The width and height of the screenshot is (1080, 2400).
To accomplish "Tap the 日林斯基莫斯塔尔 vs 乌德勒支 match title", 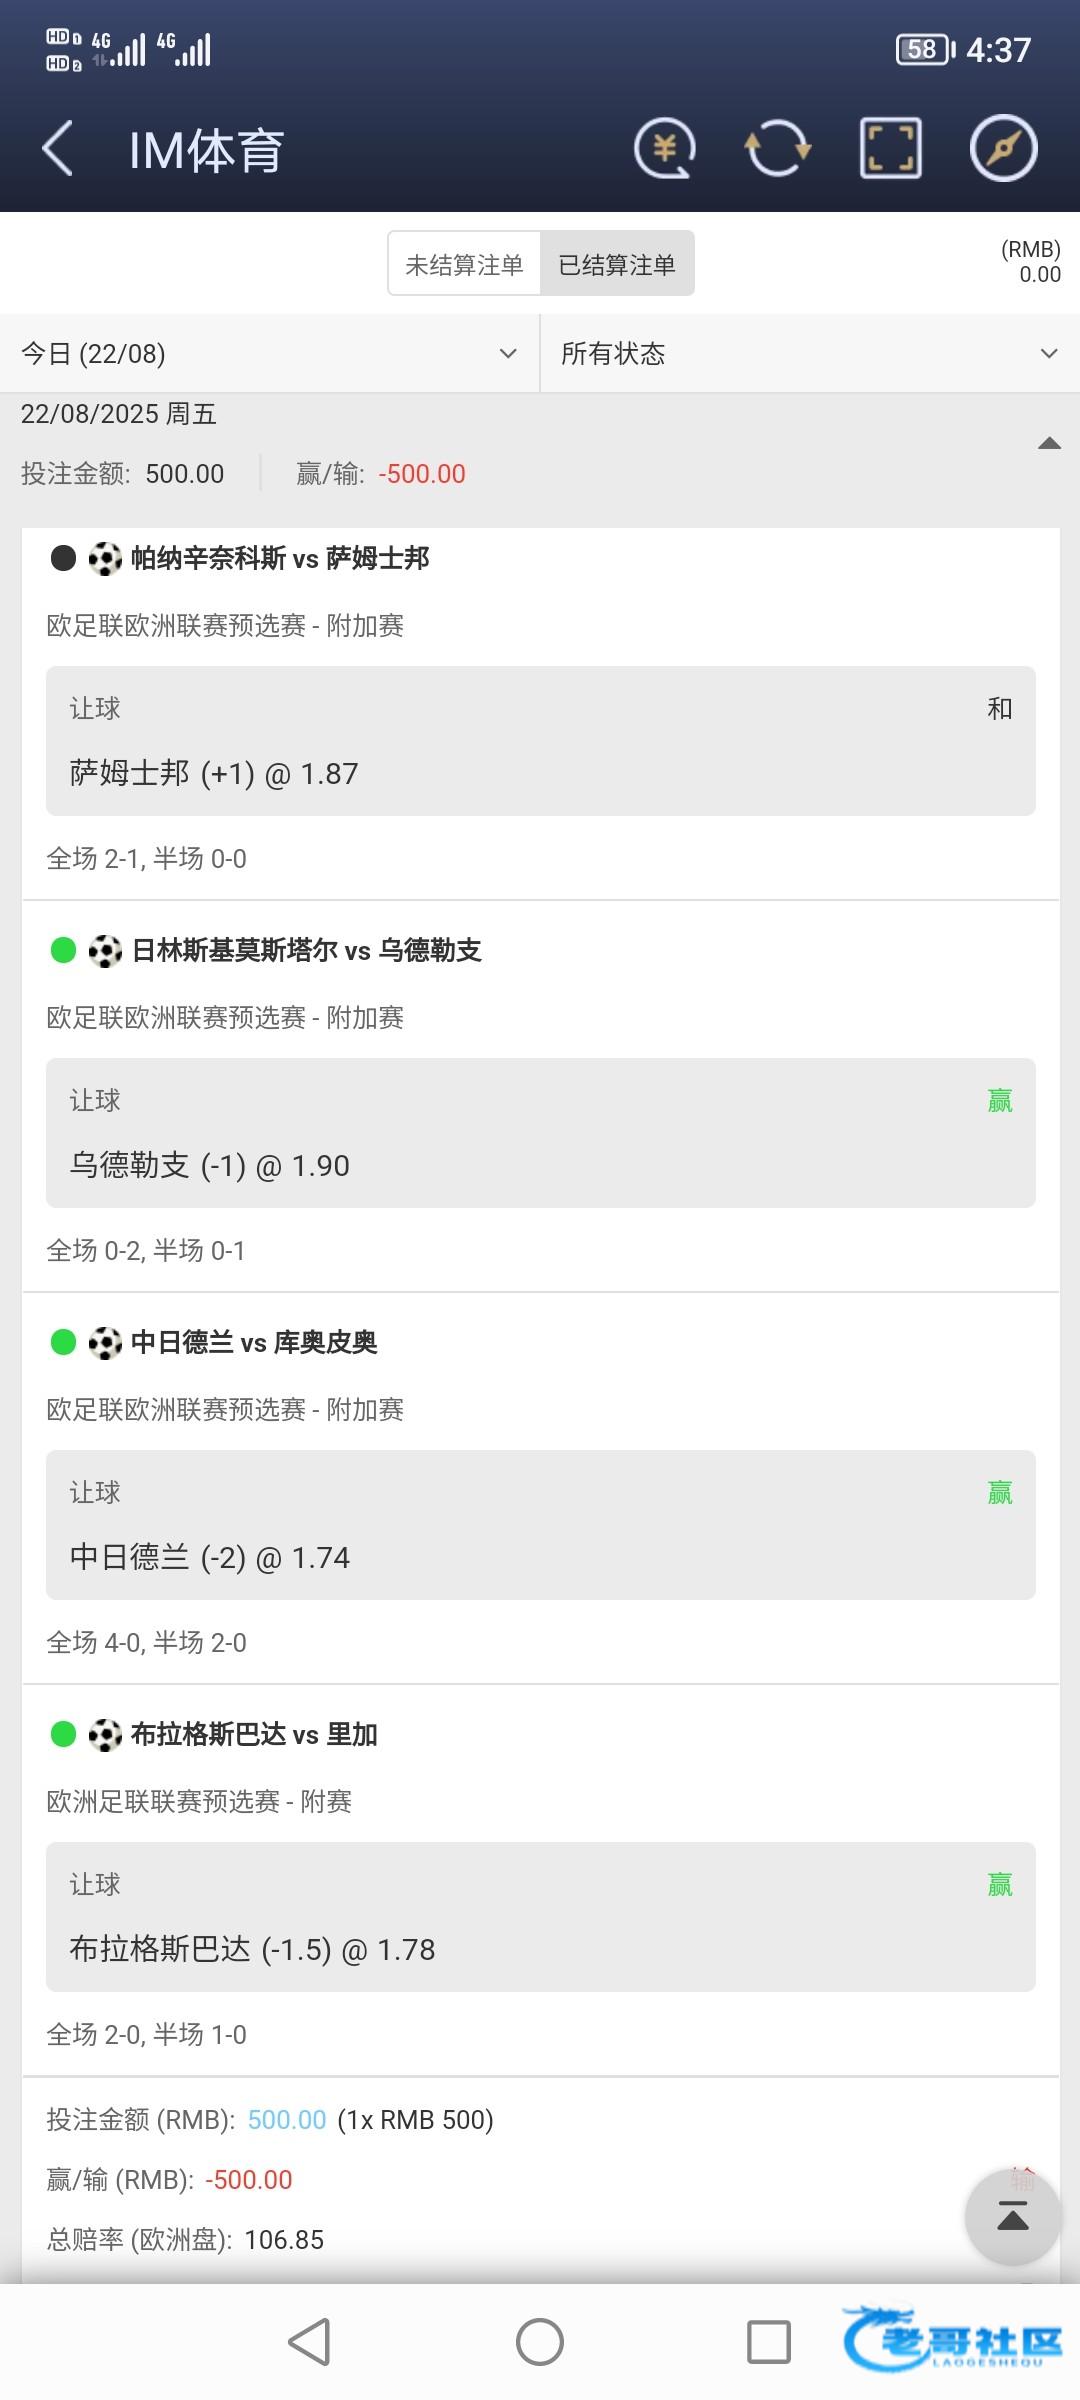I will pos(306,950).
